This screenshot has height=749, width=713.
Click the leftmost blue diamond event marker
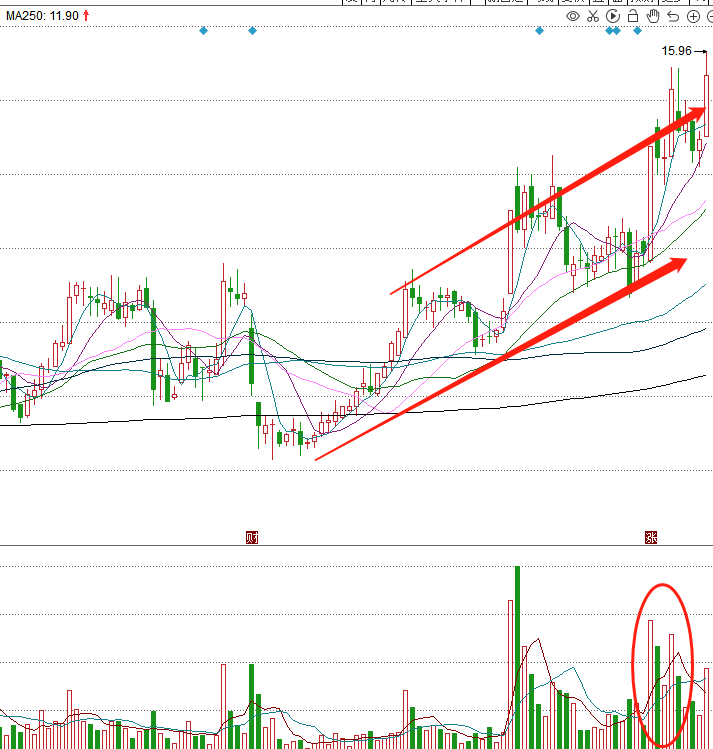pos(203,31)
